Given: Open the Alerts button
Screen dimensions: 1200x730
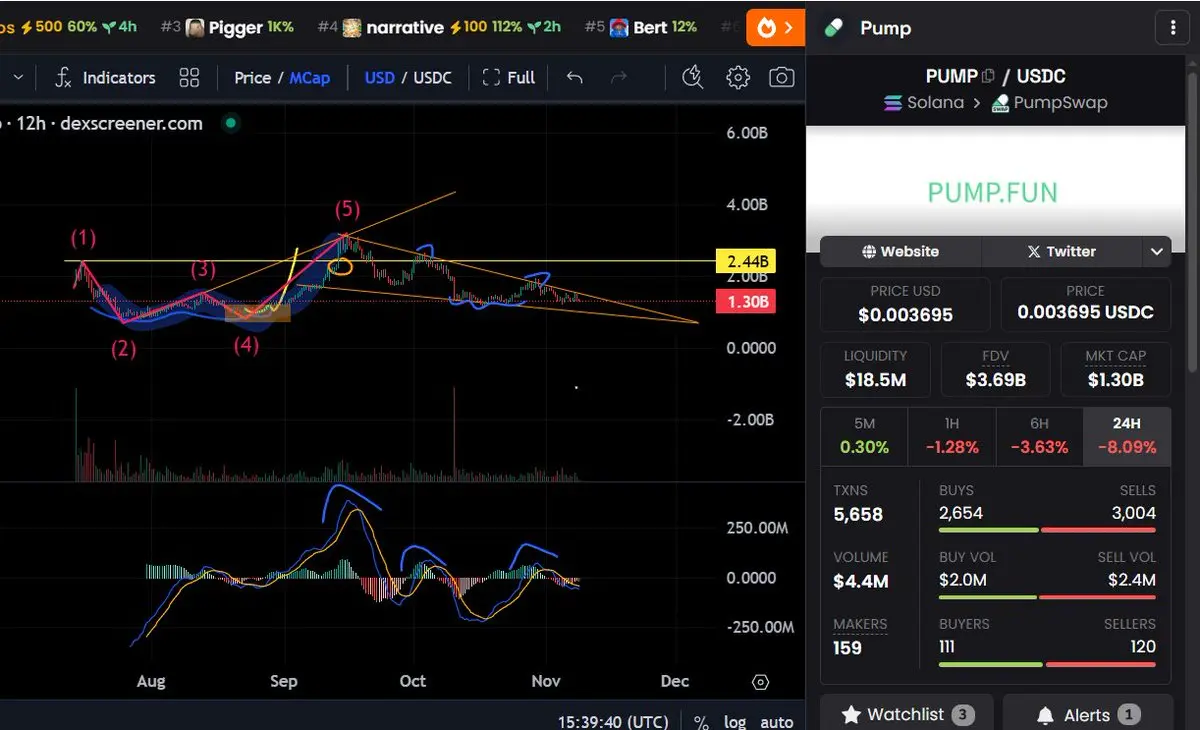Looking at the screenshot, I should (x=1088, y=714).
